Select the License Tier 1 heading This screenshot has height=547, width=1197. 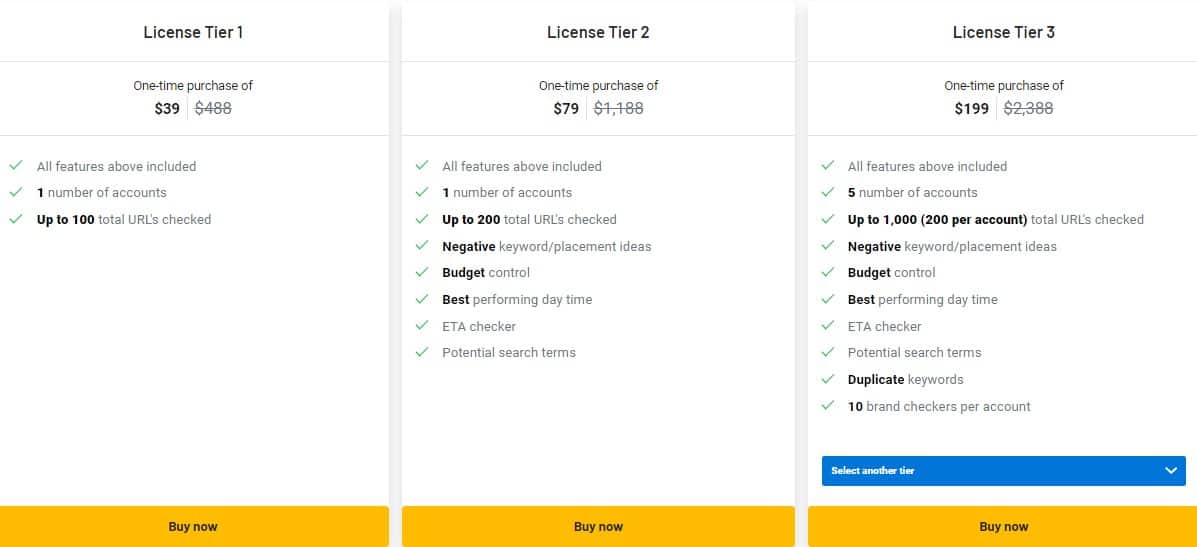(193, 32)
